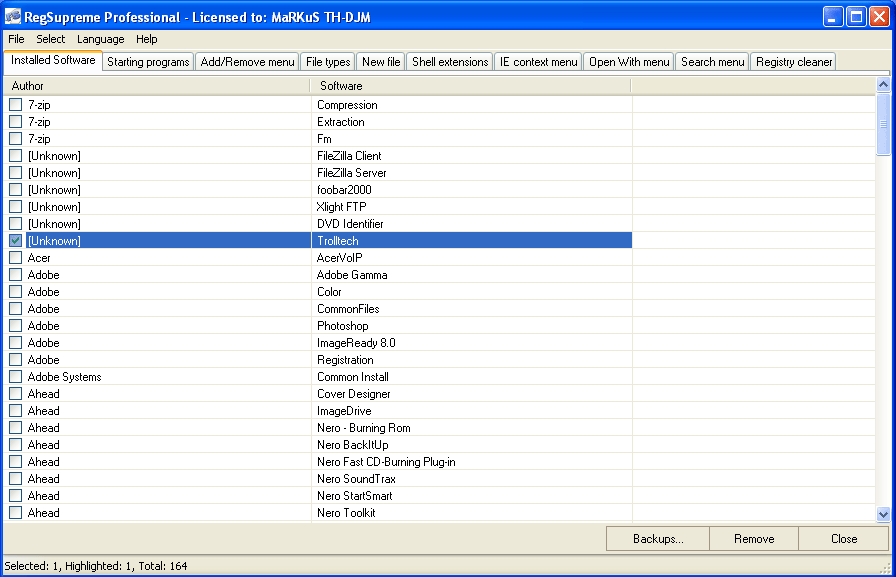Viewport: 896px width, 577px height.
Task: Select the checkbox for AcerVoIP
Action: 15,258
